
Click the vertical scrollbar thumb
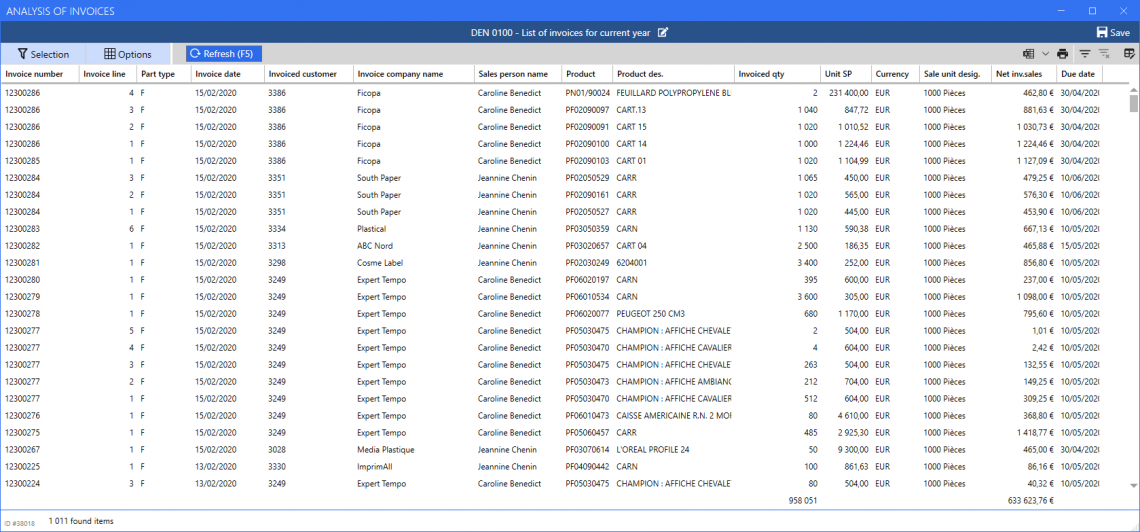1133,103
